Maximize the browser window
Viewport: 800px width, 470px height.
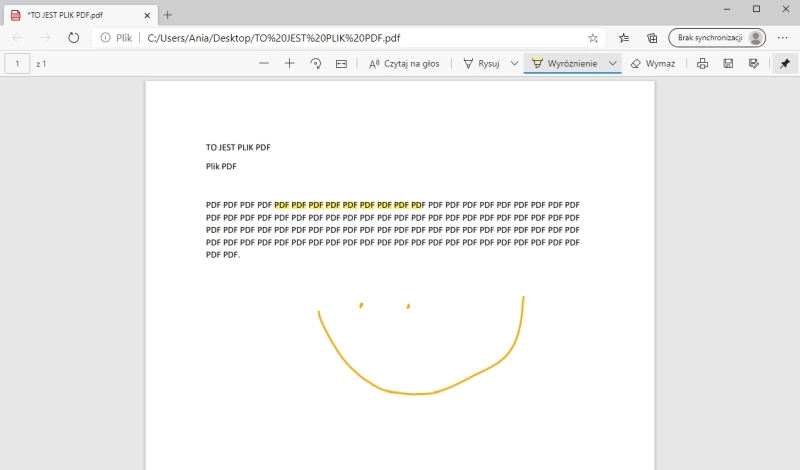pyautogui.click(x=757, y=9)
